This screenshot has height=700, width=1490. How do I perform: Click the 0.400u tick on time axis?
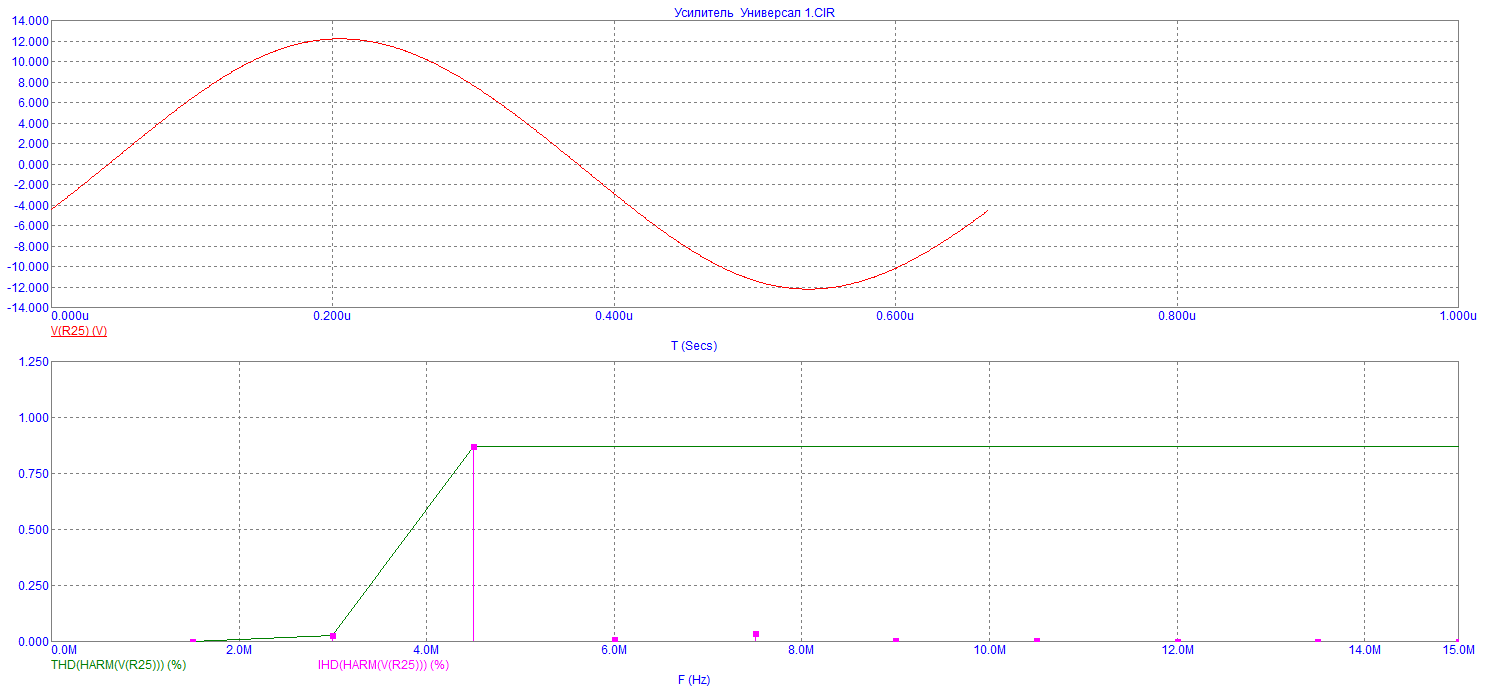tap(613, 316)
